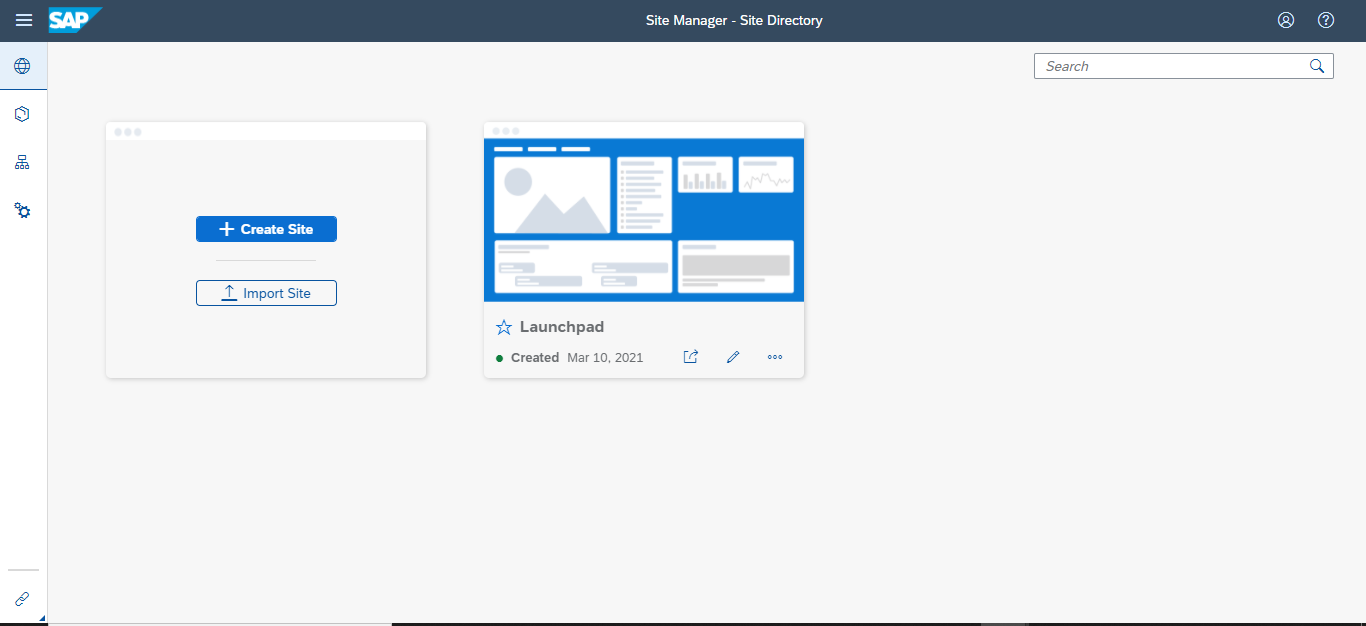Open Launchpad more options ellipsis
The width and height of the screenshot is (1366, 626).
coord(775,357)
